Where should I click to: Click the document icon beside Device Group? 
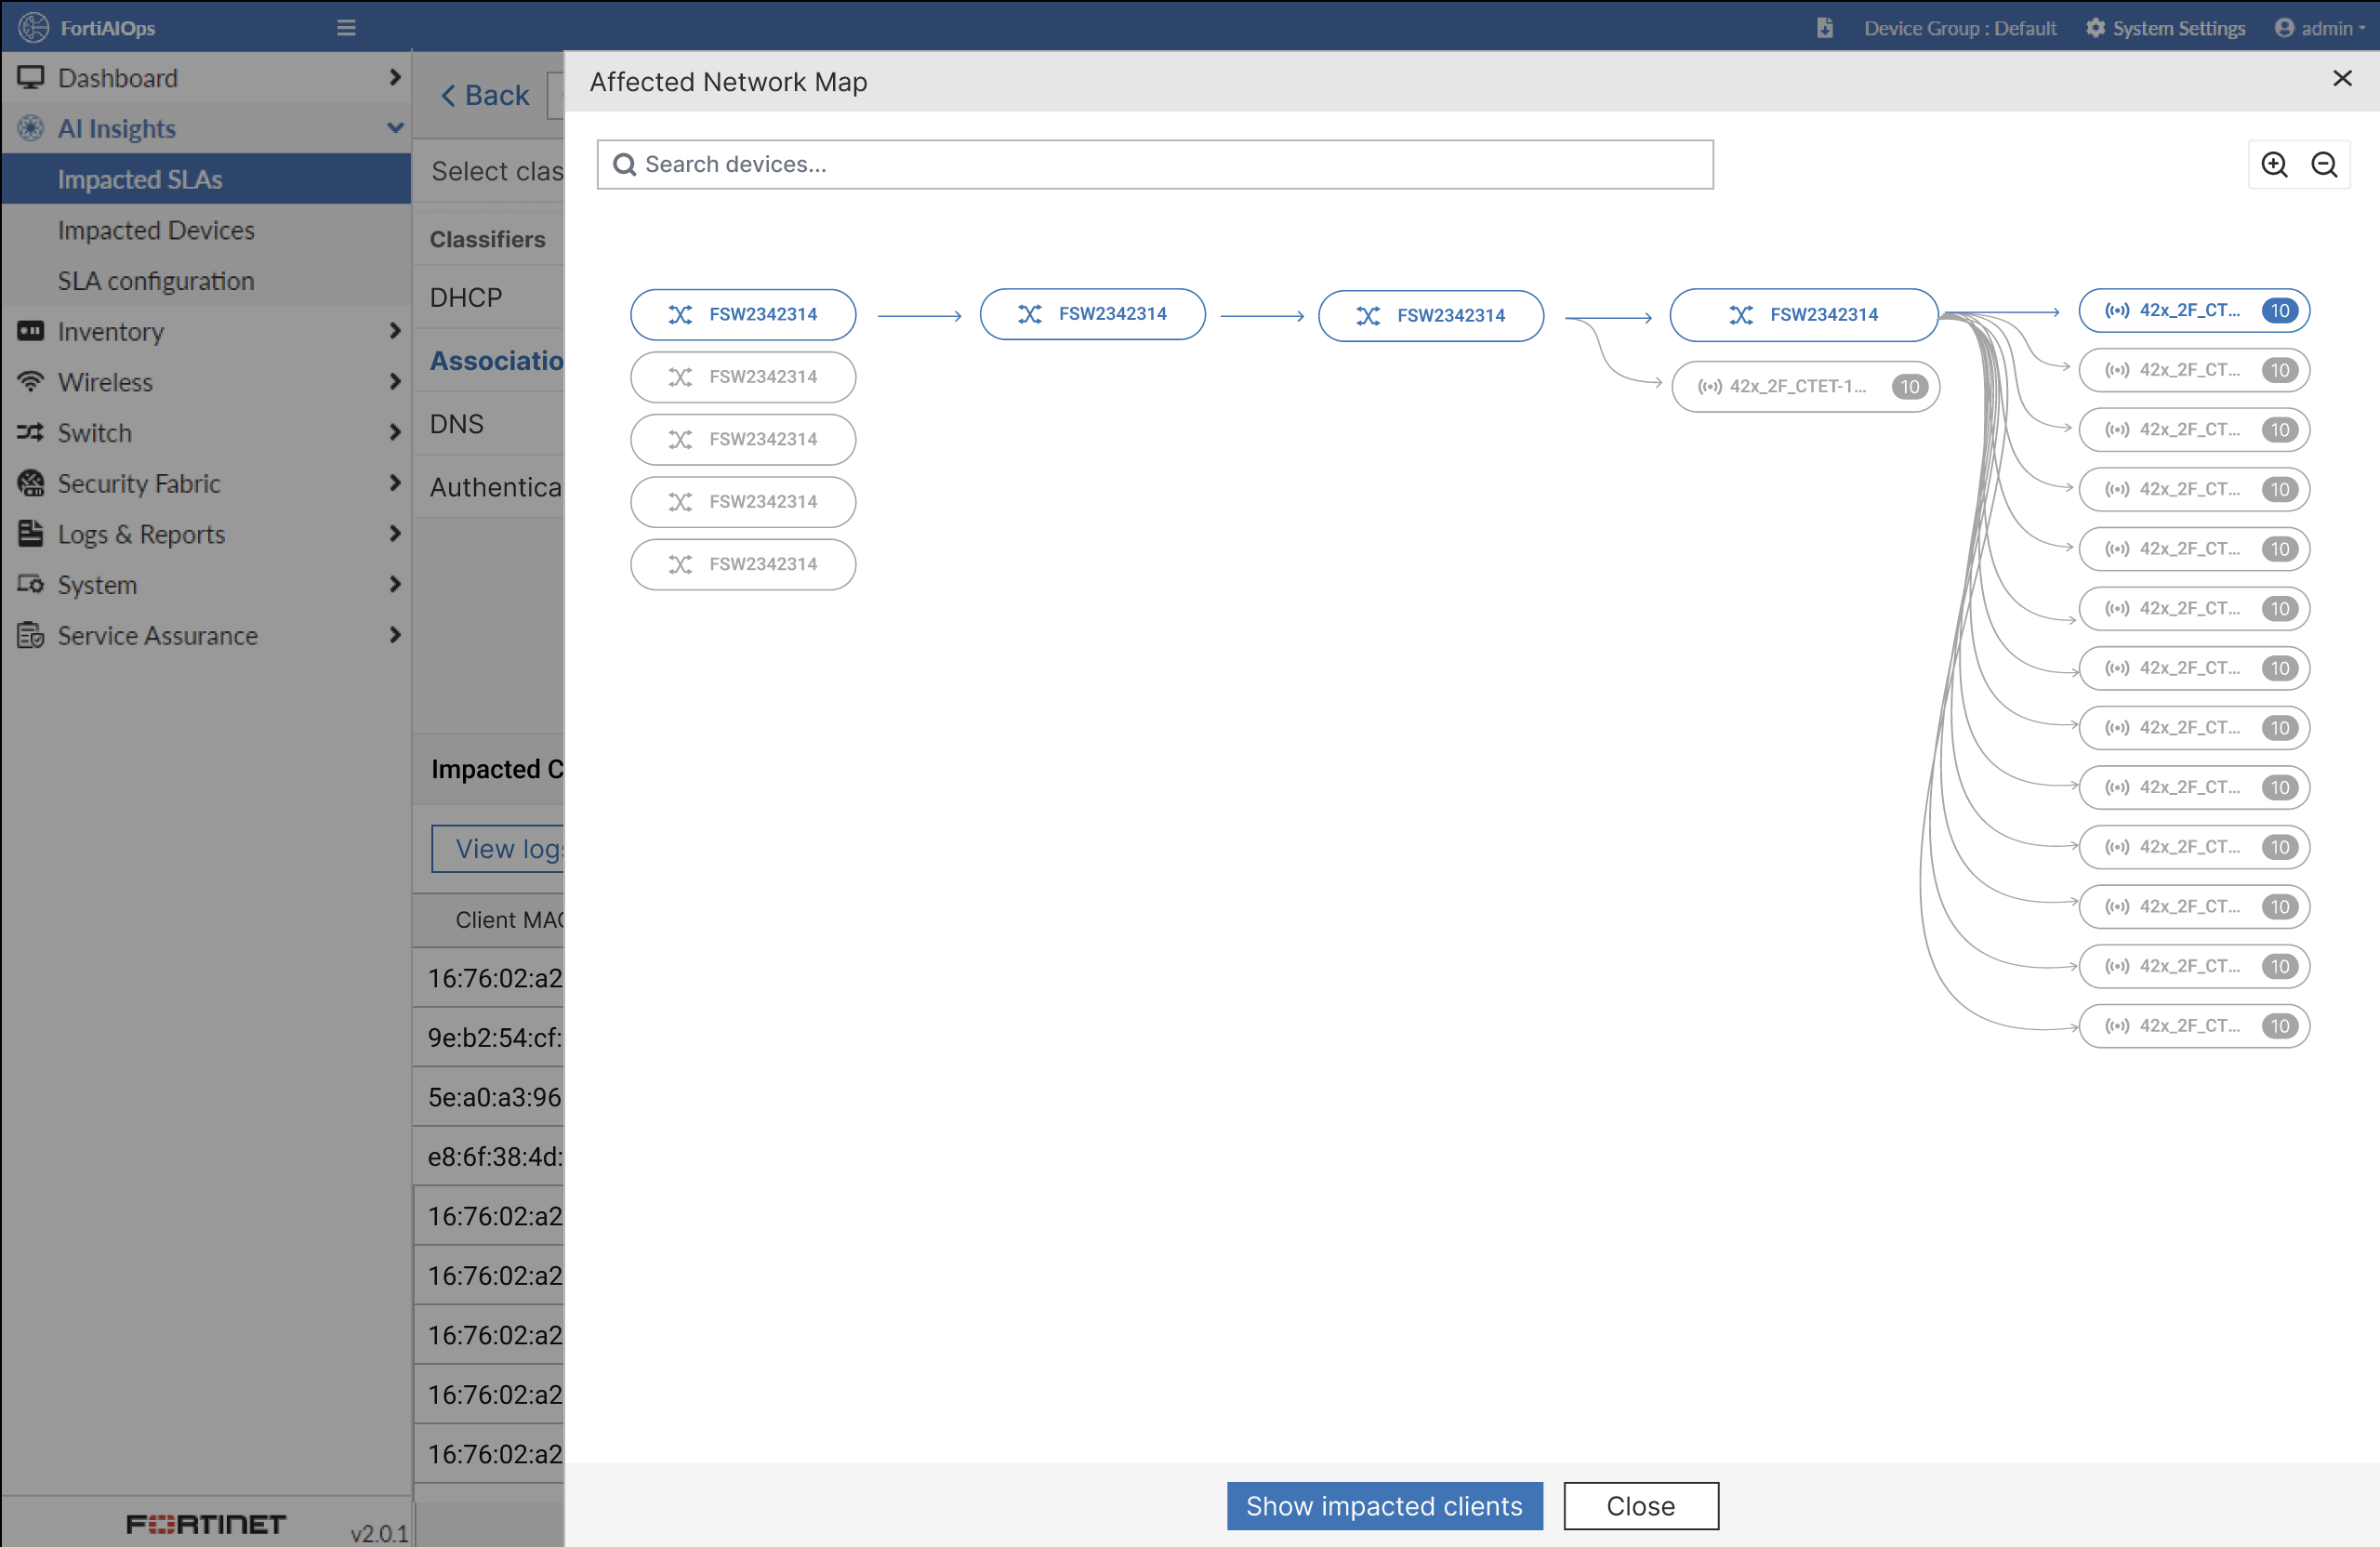(1825, 28)
